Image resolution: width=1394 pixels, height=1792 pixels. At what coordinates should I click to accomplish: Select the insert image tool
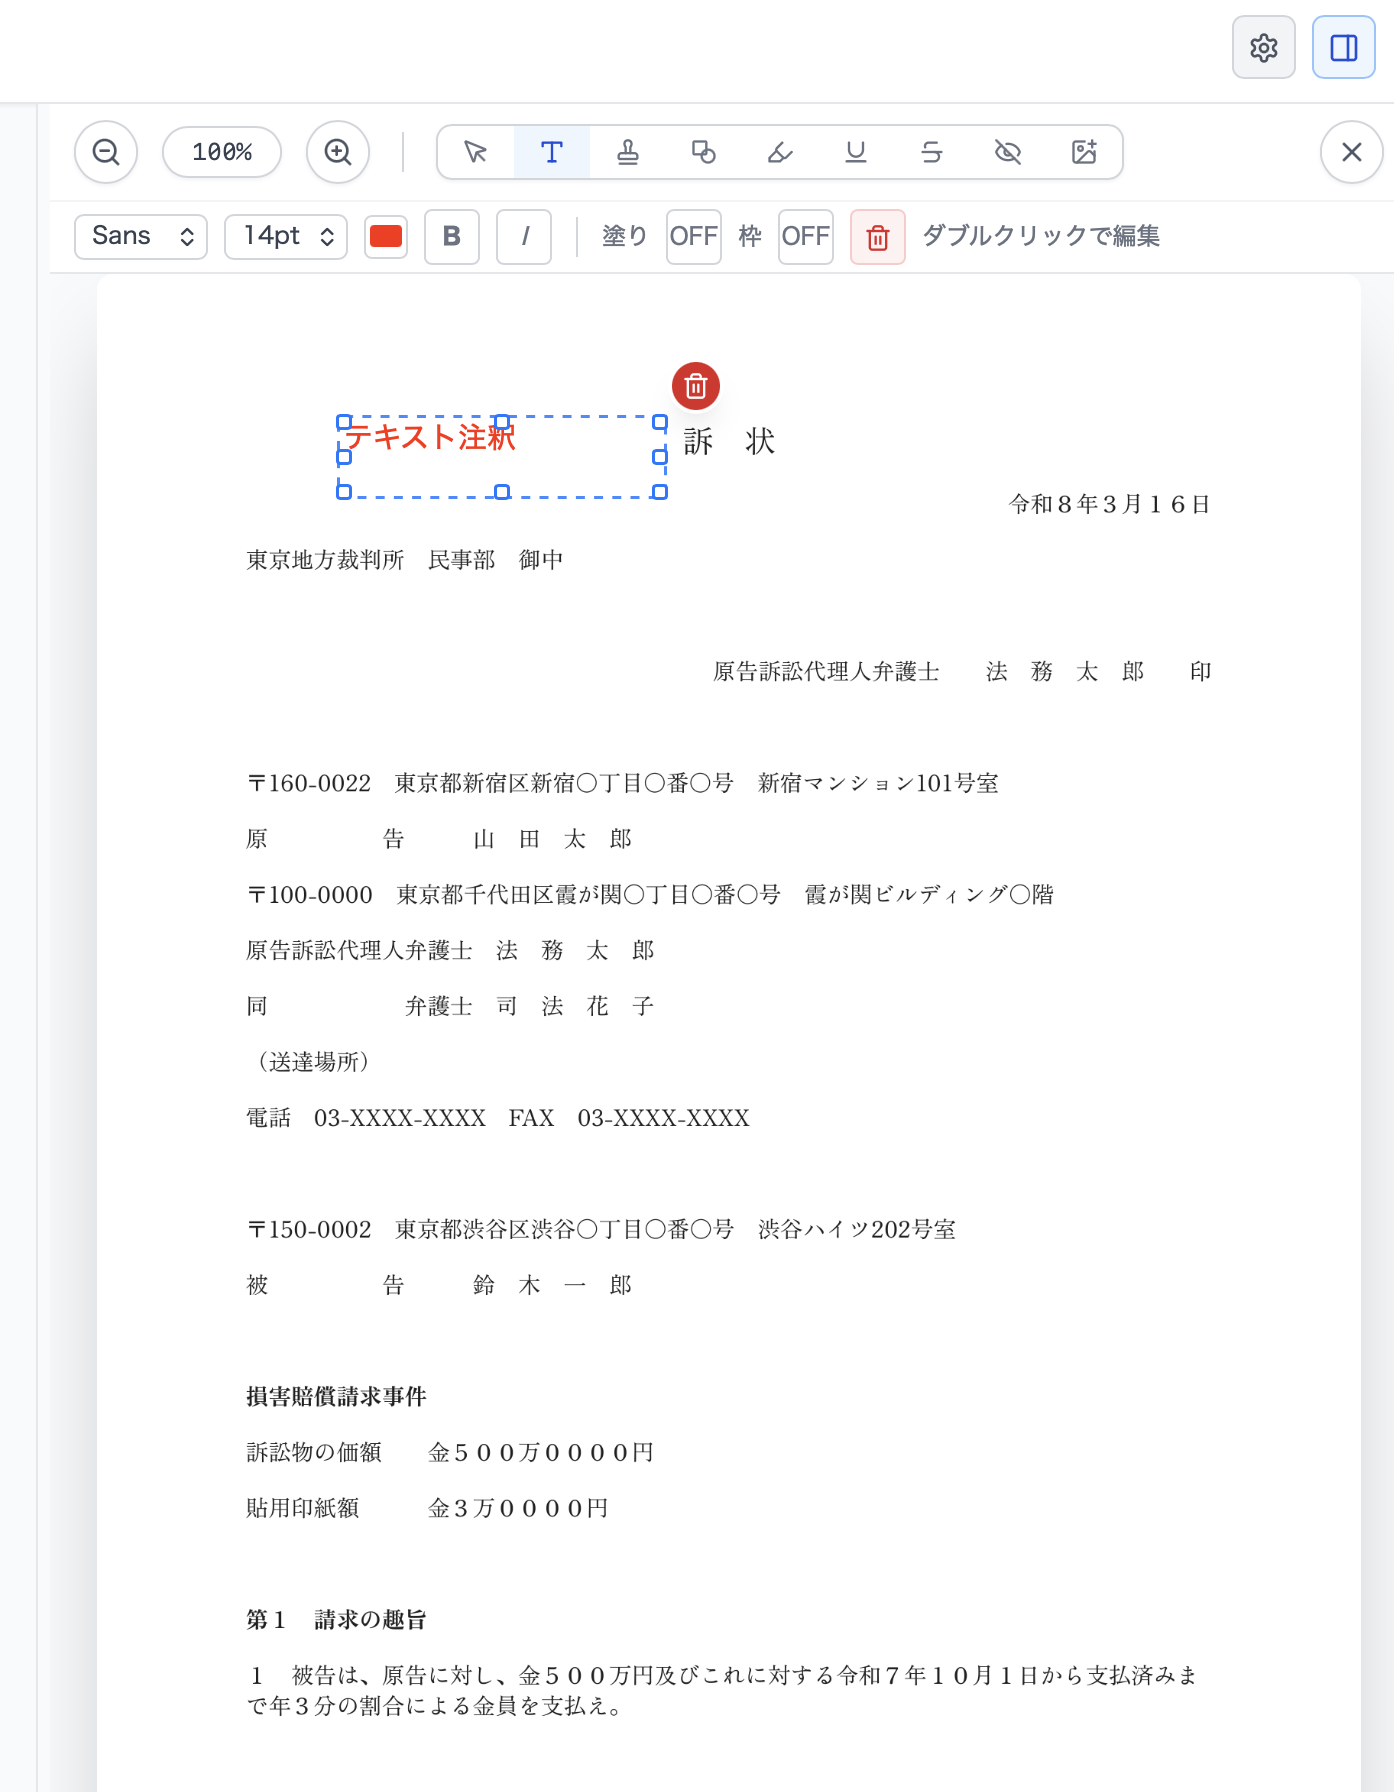[x=1084, y=152]
